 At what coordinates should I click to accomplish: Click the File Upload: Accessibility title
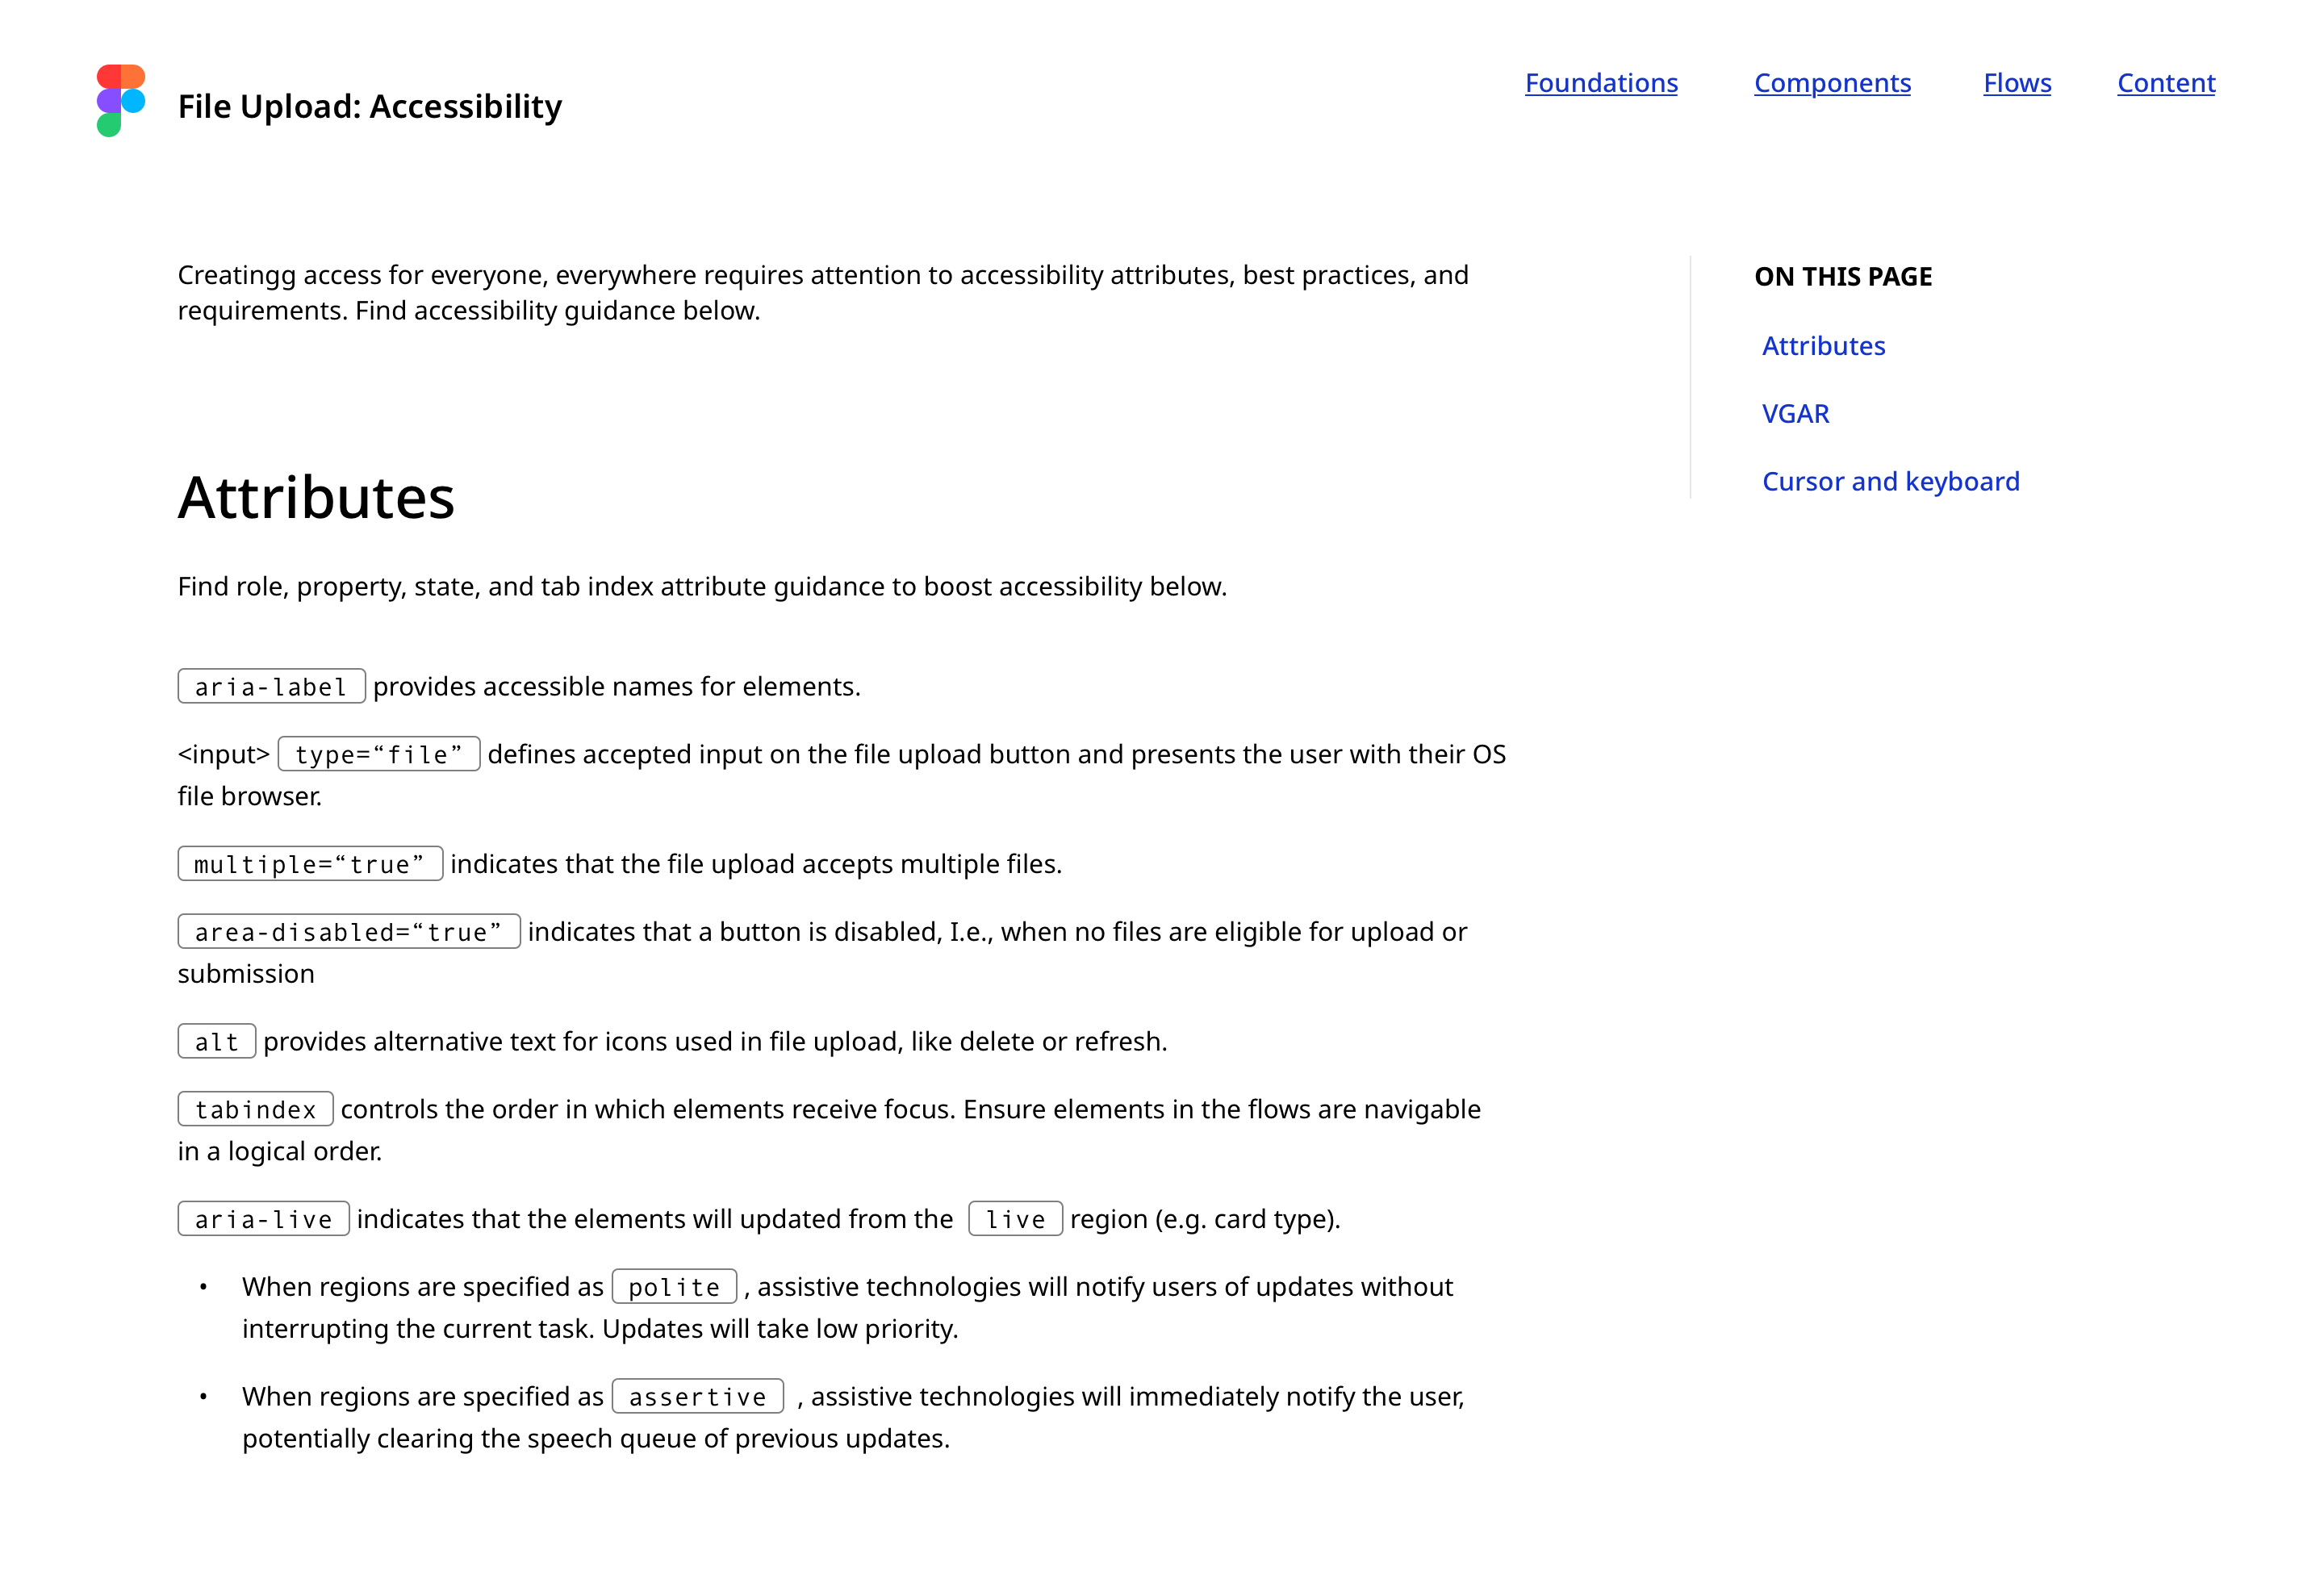(x=370, y=106)
